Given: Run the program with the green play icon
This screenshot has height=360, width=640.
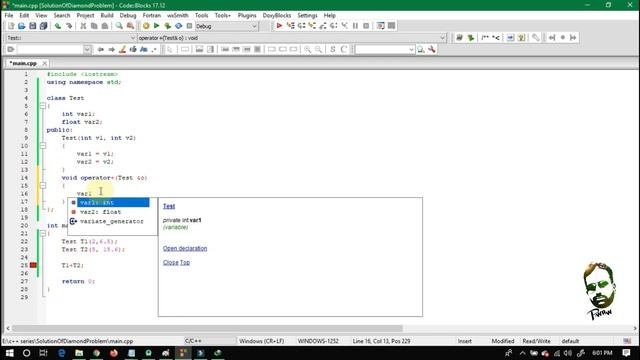Looking at the screenshot, I should (157, 26).
